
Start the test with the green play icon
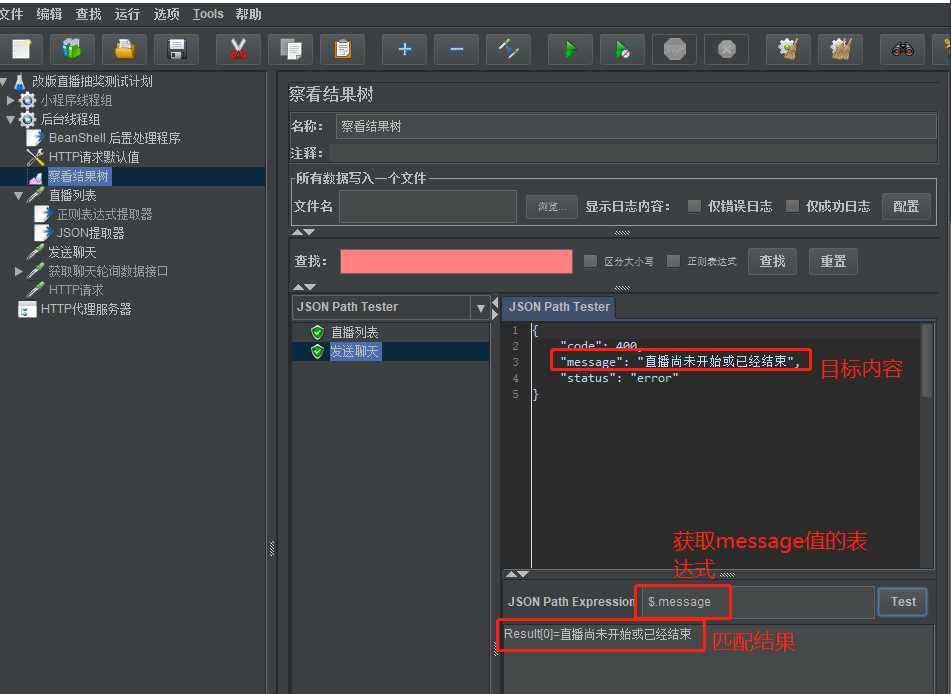[570, 49]
